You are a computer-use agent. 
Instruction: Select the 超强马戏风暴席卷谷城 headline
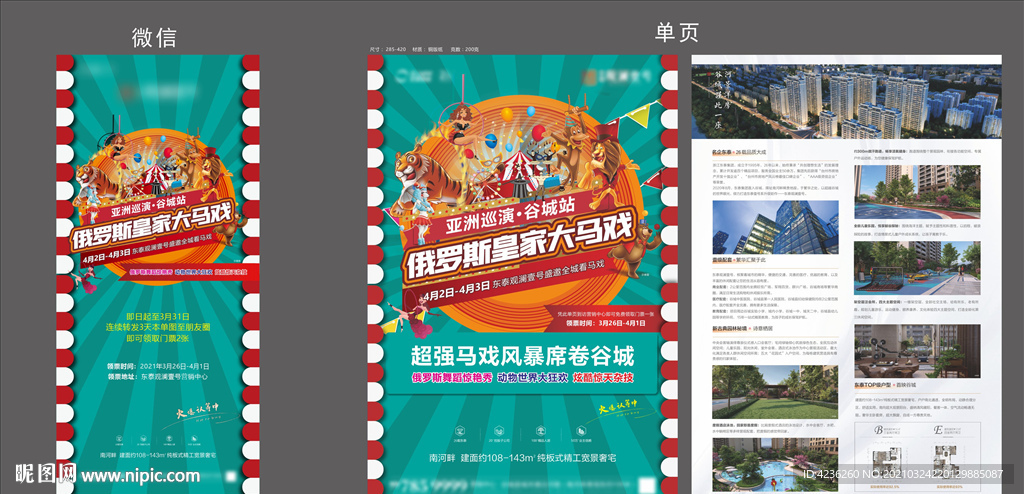pos(522,356)
